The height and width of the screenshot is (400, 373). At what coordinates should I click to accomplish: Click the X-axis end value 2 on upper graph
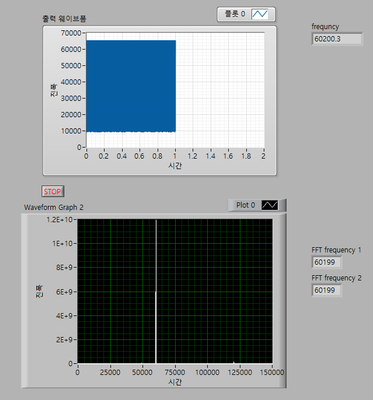pyautogui.click(x=263, y=156)
